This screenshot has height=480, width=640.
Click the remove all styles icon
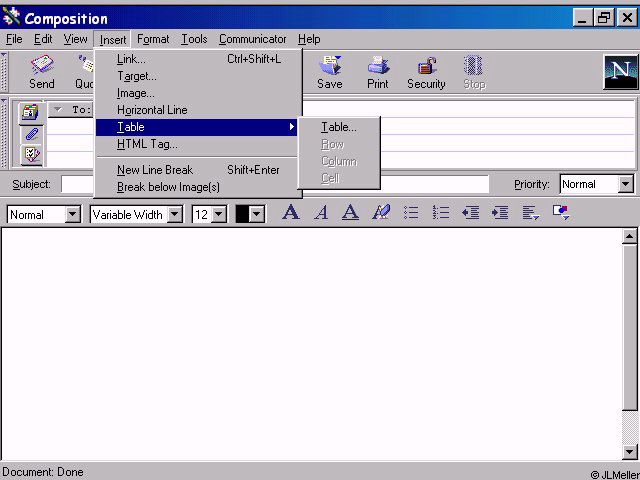point(381,212)
